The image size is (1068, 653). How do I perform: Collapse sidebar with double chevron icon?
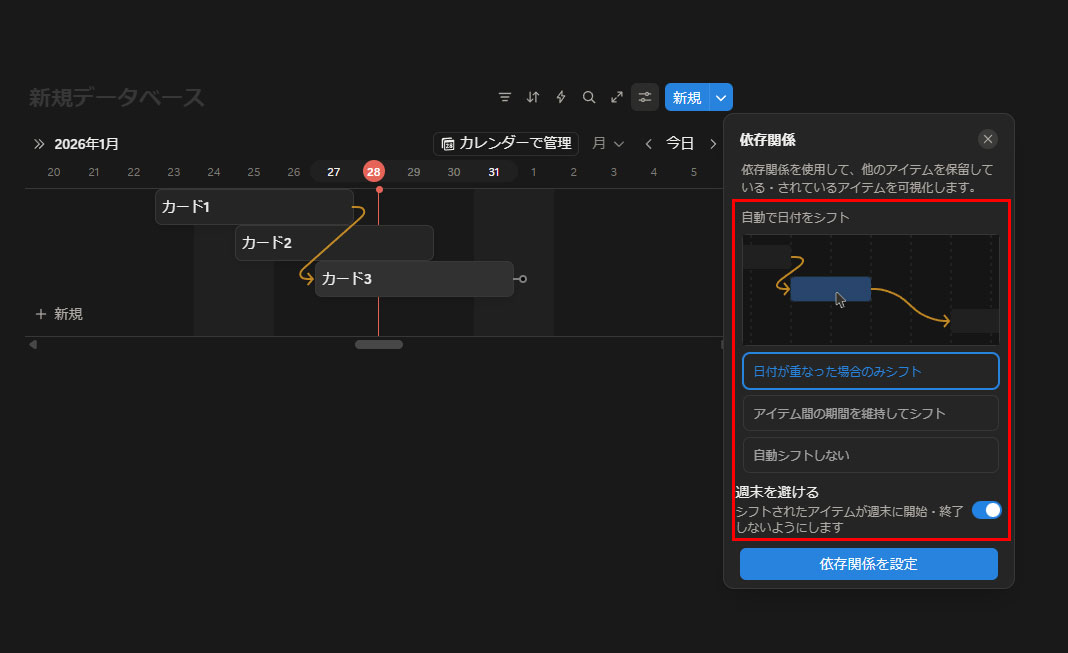tap(39, 144)
